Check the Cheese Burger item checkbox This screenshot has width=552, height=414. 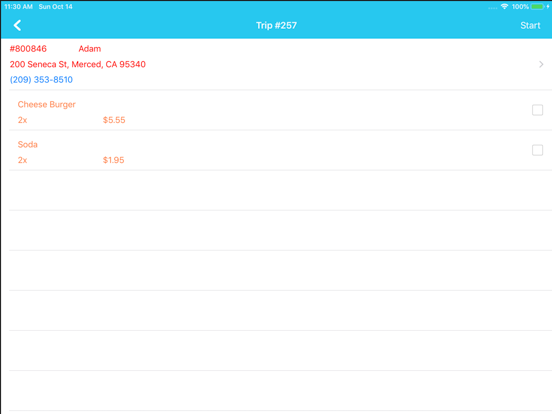(537, 110)
